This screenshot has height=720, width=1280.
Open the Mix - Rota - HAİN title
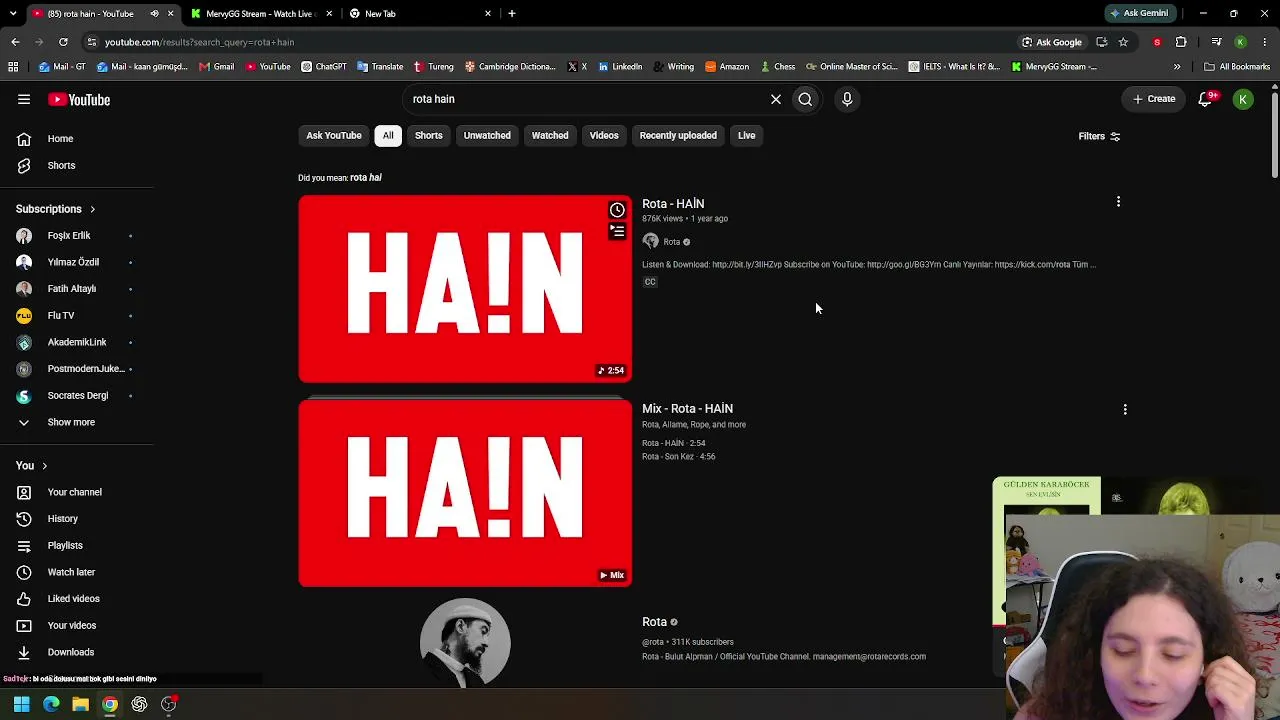[687, 409]
